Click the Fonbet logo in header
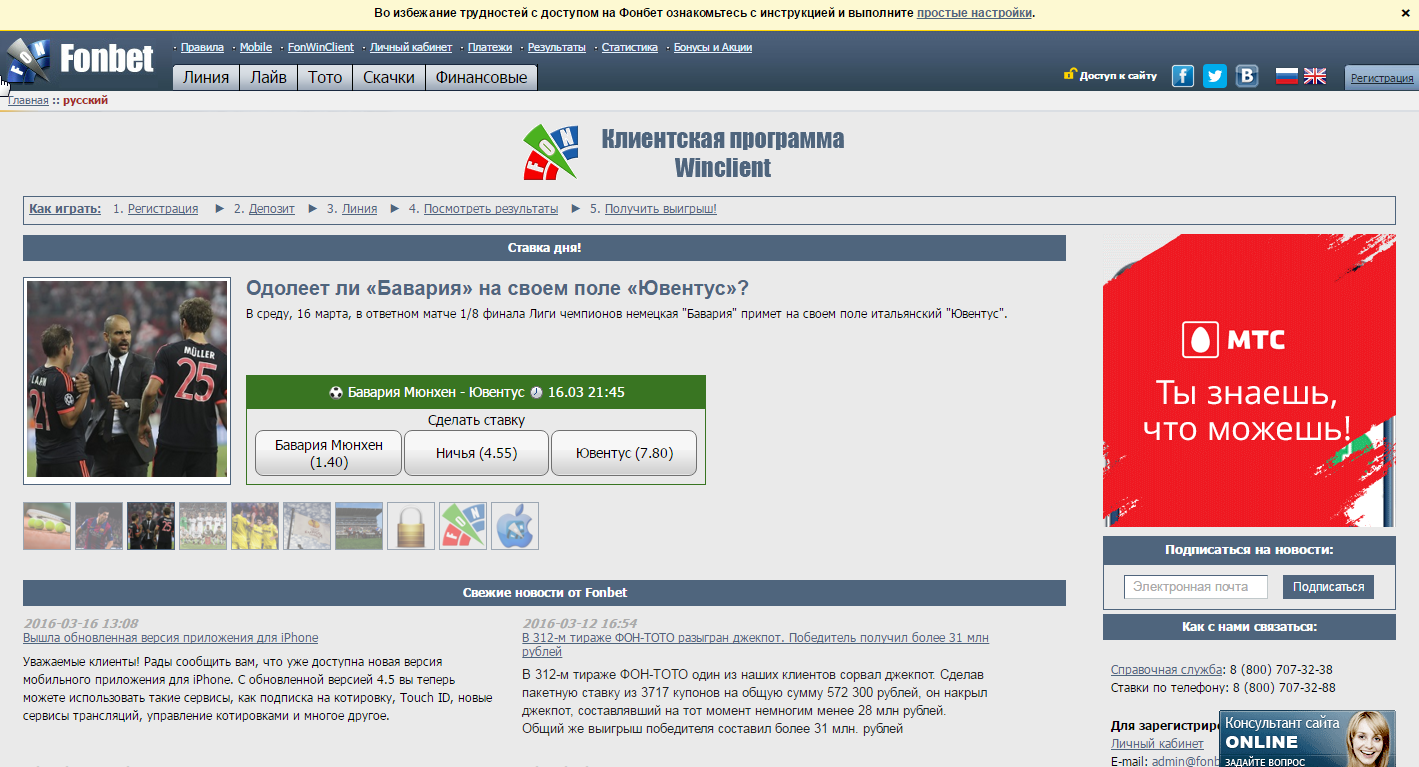Viewport: 1419px width, 767px height. pos(78,60)
